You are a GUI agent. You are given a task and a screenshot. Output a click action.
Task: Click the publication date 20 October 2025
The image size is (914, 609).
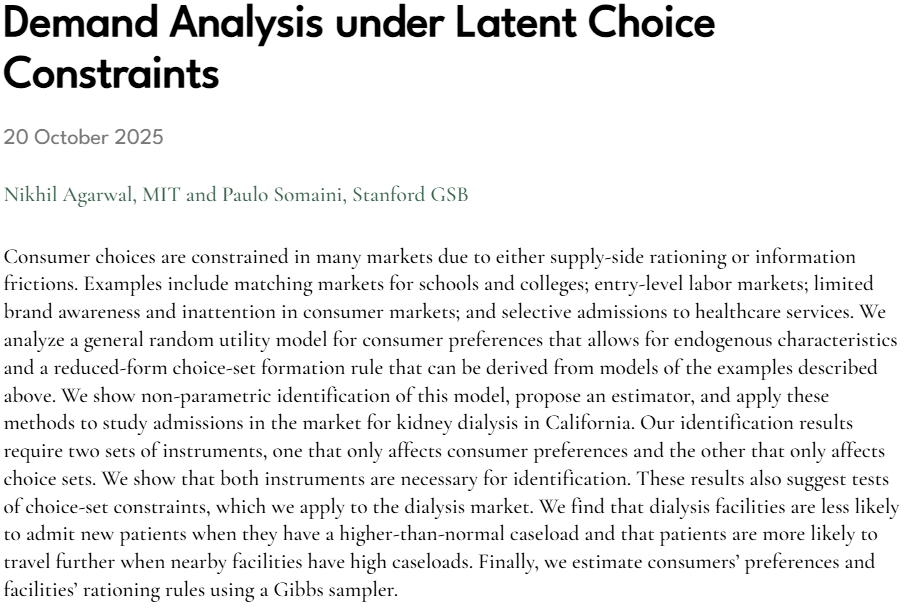[x=83, y=137]
